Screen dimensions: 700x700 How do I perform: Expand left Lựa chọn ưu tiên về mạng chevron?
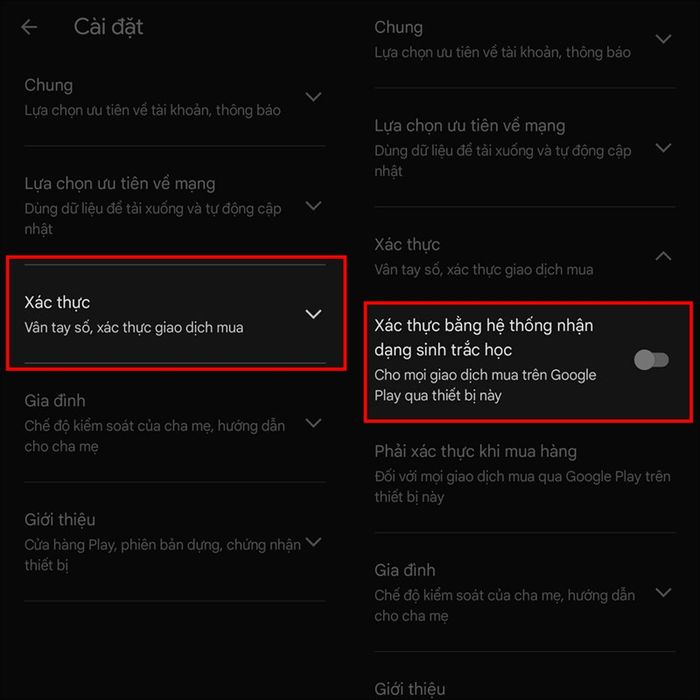pyautogui.click(x=313, y=205)
